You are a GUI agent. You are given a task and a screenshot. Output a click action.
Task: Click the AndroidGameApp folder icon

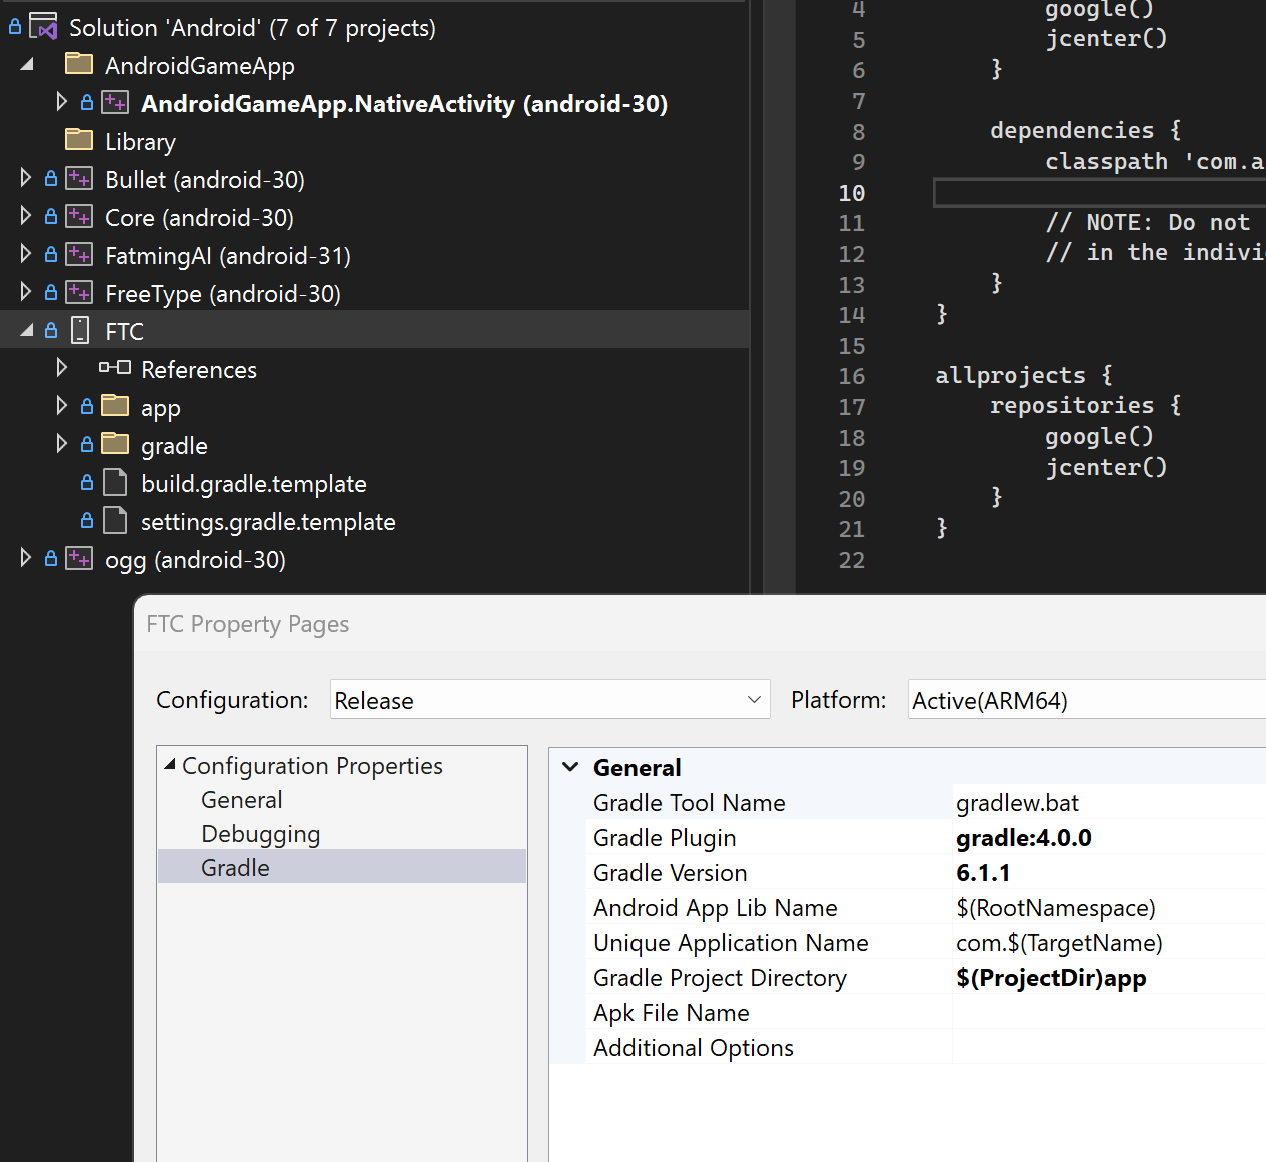tap(79, 65)
